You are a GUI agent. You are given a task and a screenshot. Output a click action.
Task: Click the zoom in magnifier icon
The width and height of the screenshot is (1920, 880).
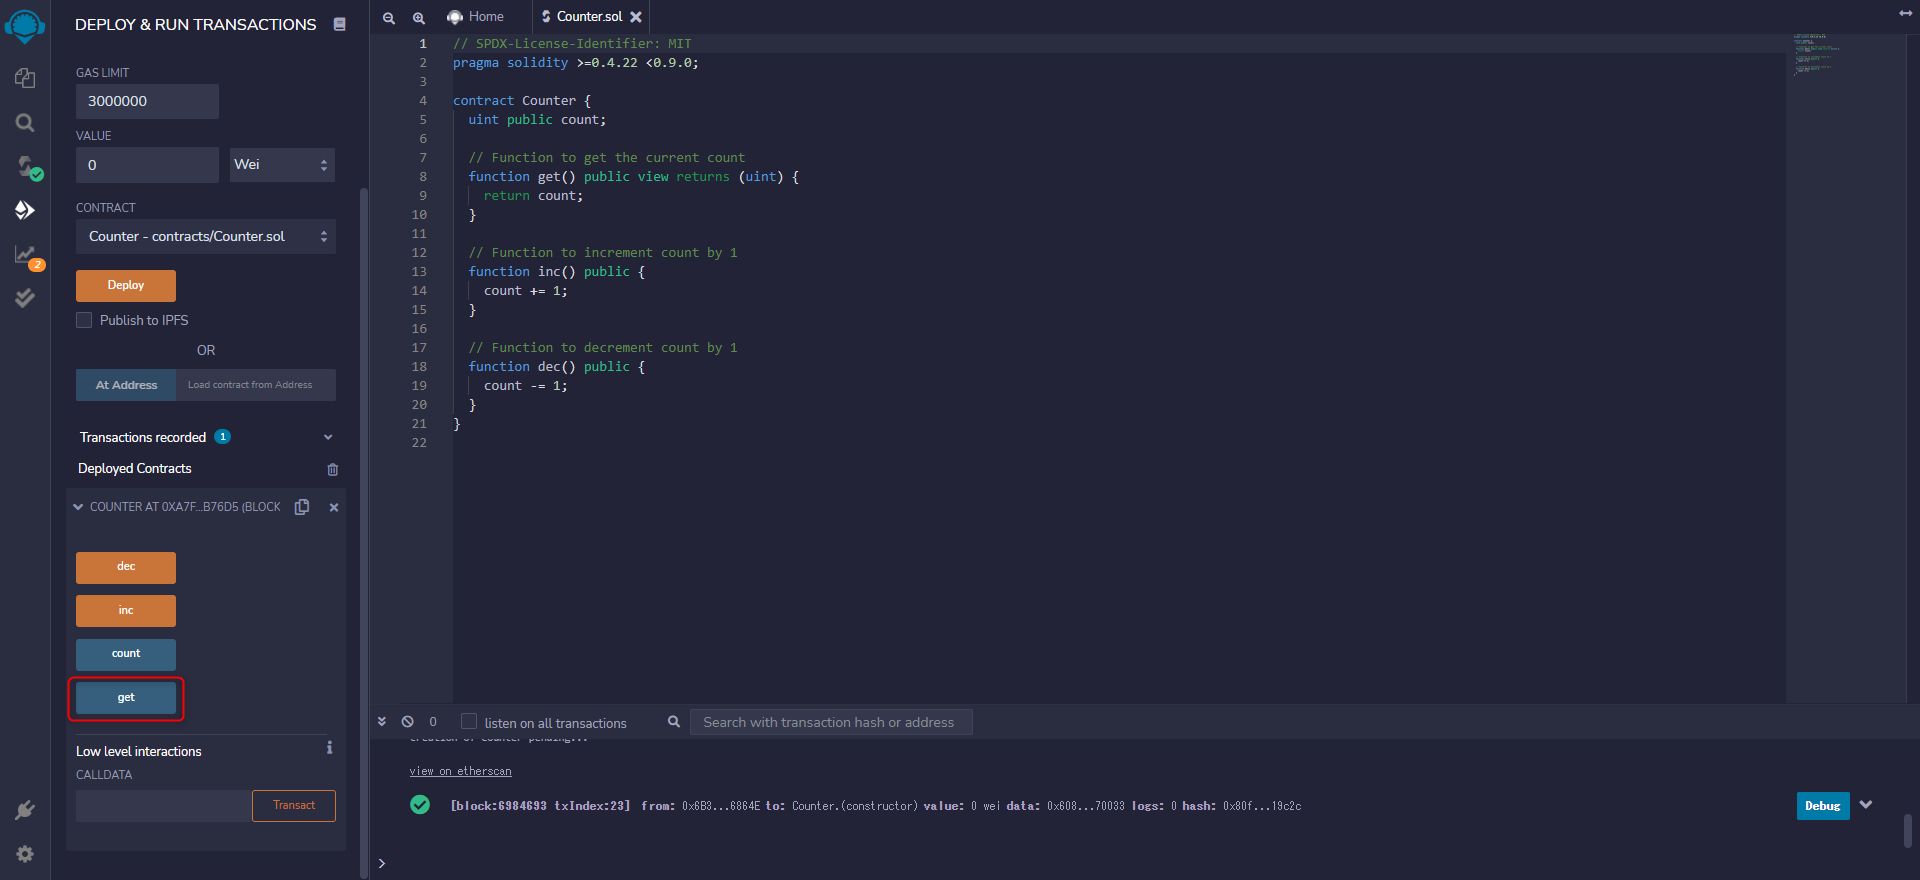[x=419, y=18]
